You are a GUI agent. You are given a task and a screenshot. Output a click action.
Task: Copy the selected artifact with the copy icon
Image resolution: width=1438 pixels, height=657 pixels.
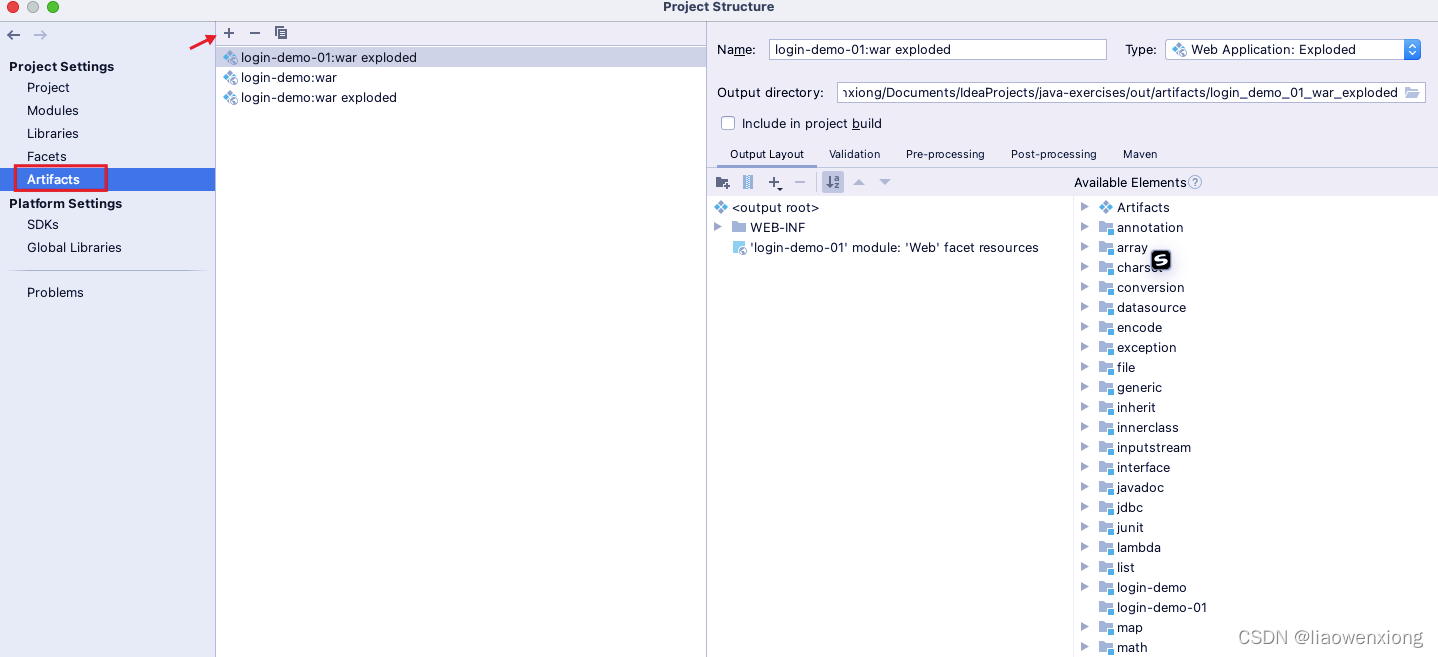click(281, 33)
